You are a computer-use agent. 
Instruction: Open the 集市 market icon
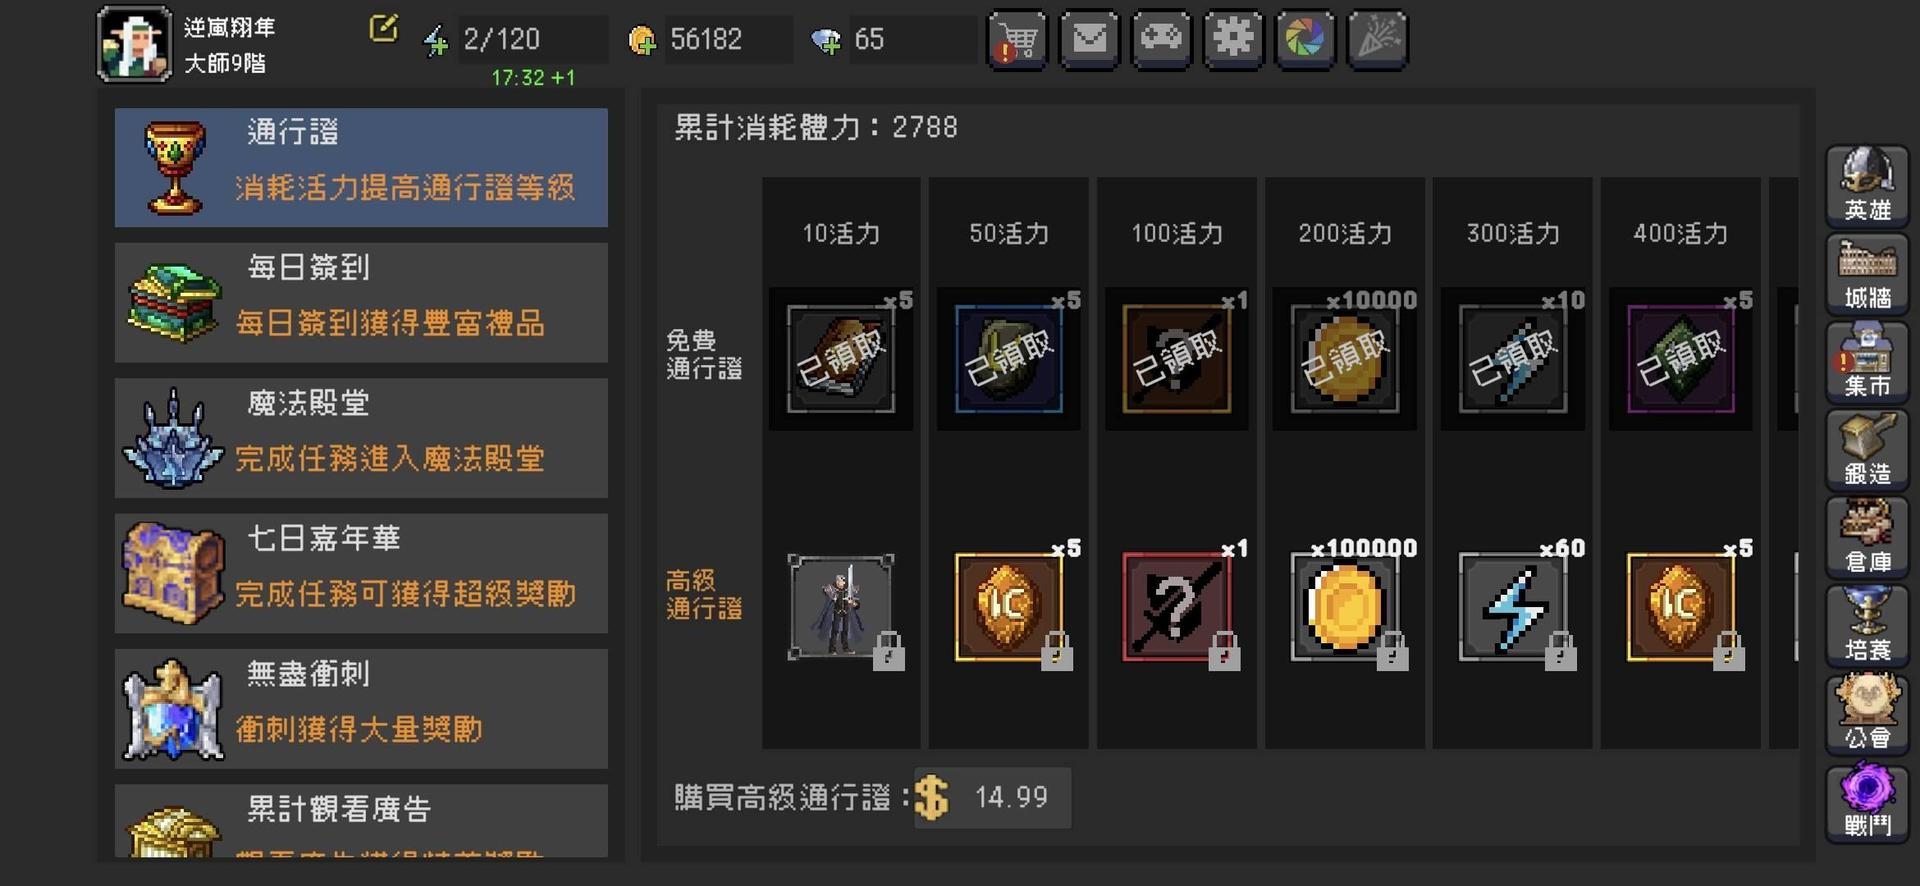click(x=1867, y=362)
